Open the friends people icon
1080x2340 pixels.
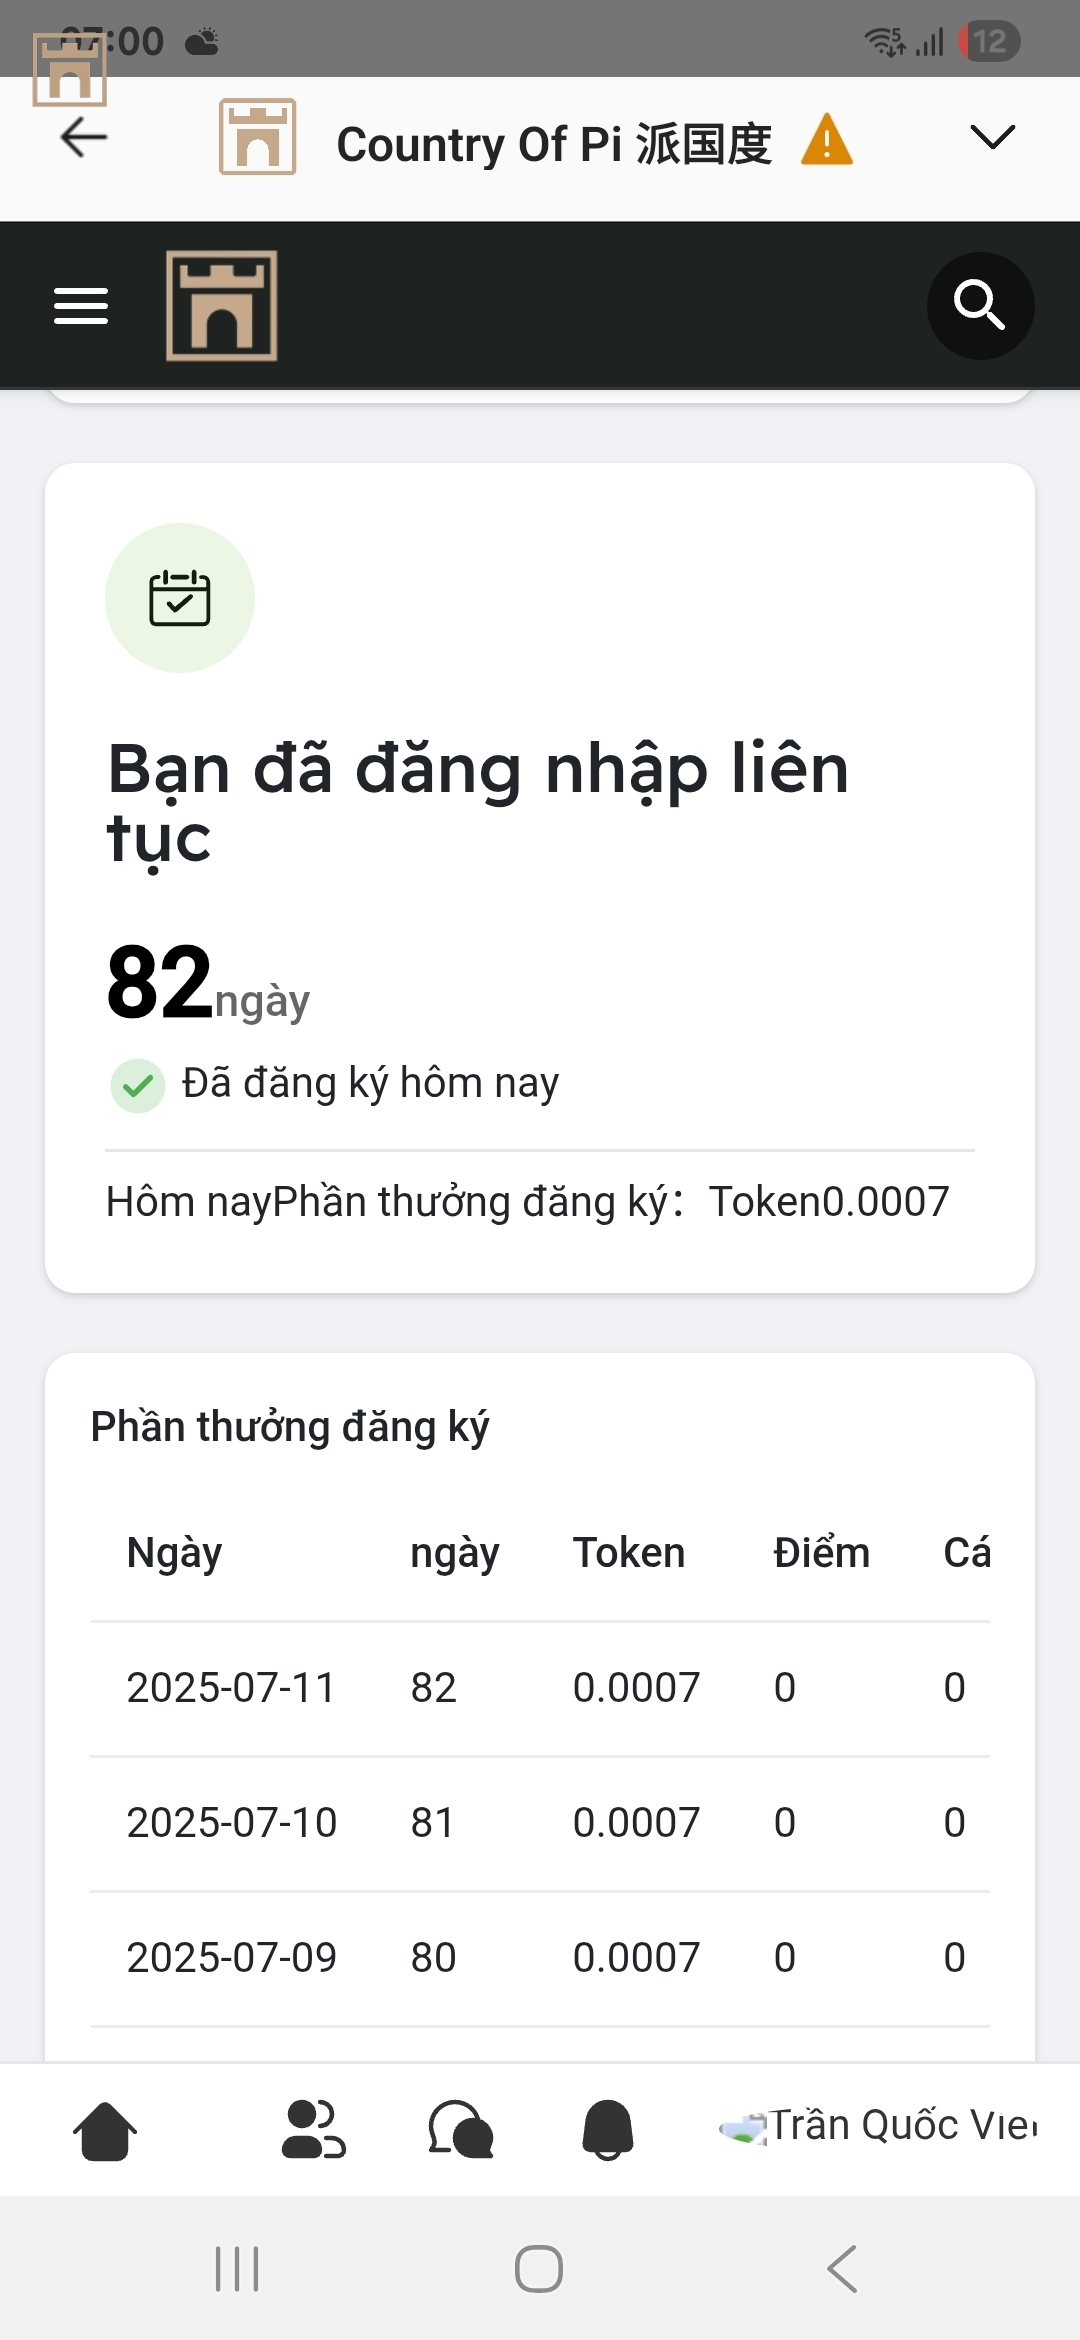[314, 2130]
